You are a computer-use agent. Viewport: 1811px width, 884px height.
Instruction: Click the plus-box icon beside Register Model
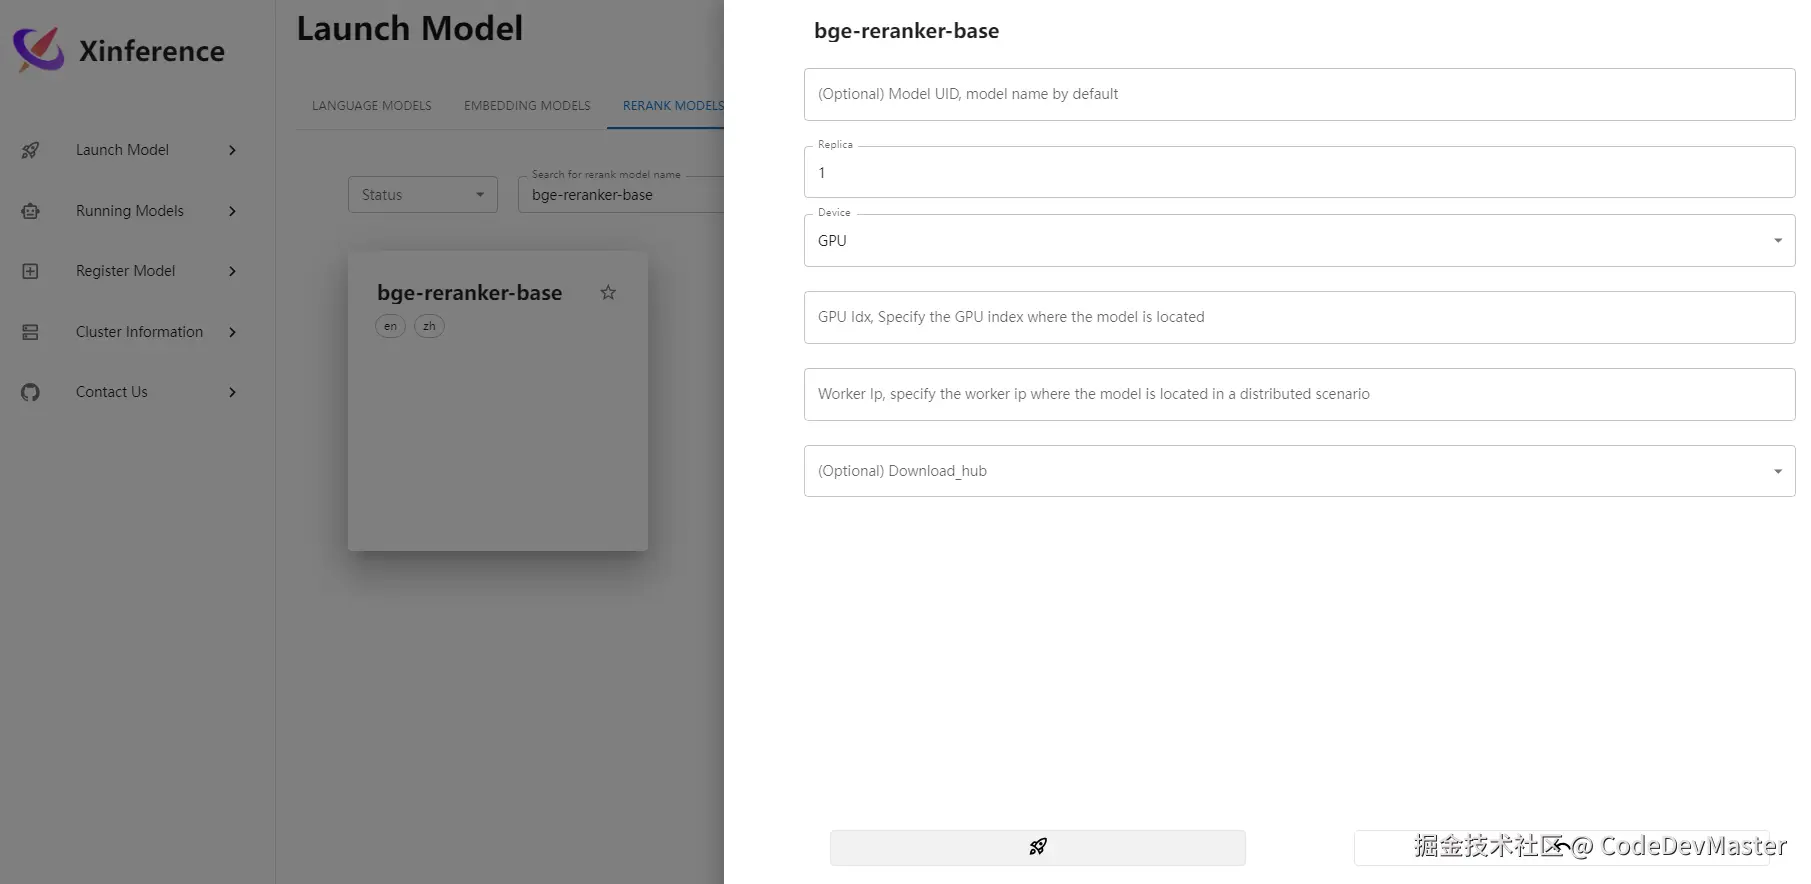pos(31,271)
